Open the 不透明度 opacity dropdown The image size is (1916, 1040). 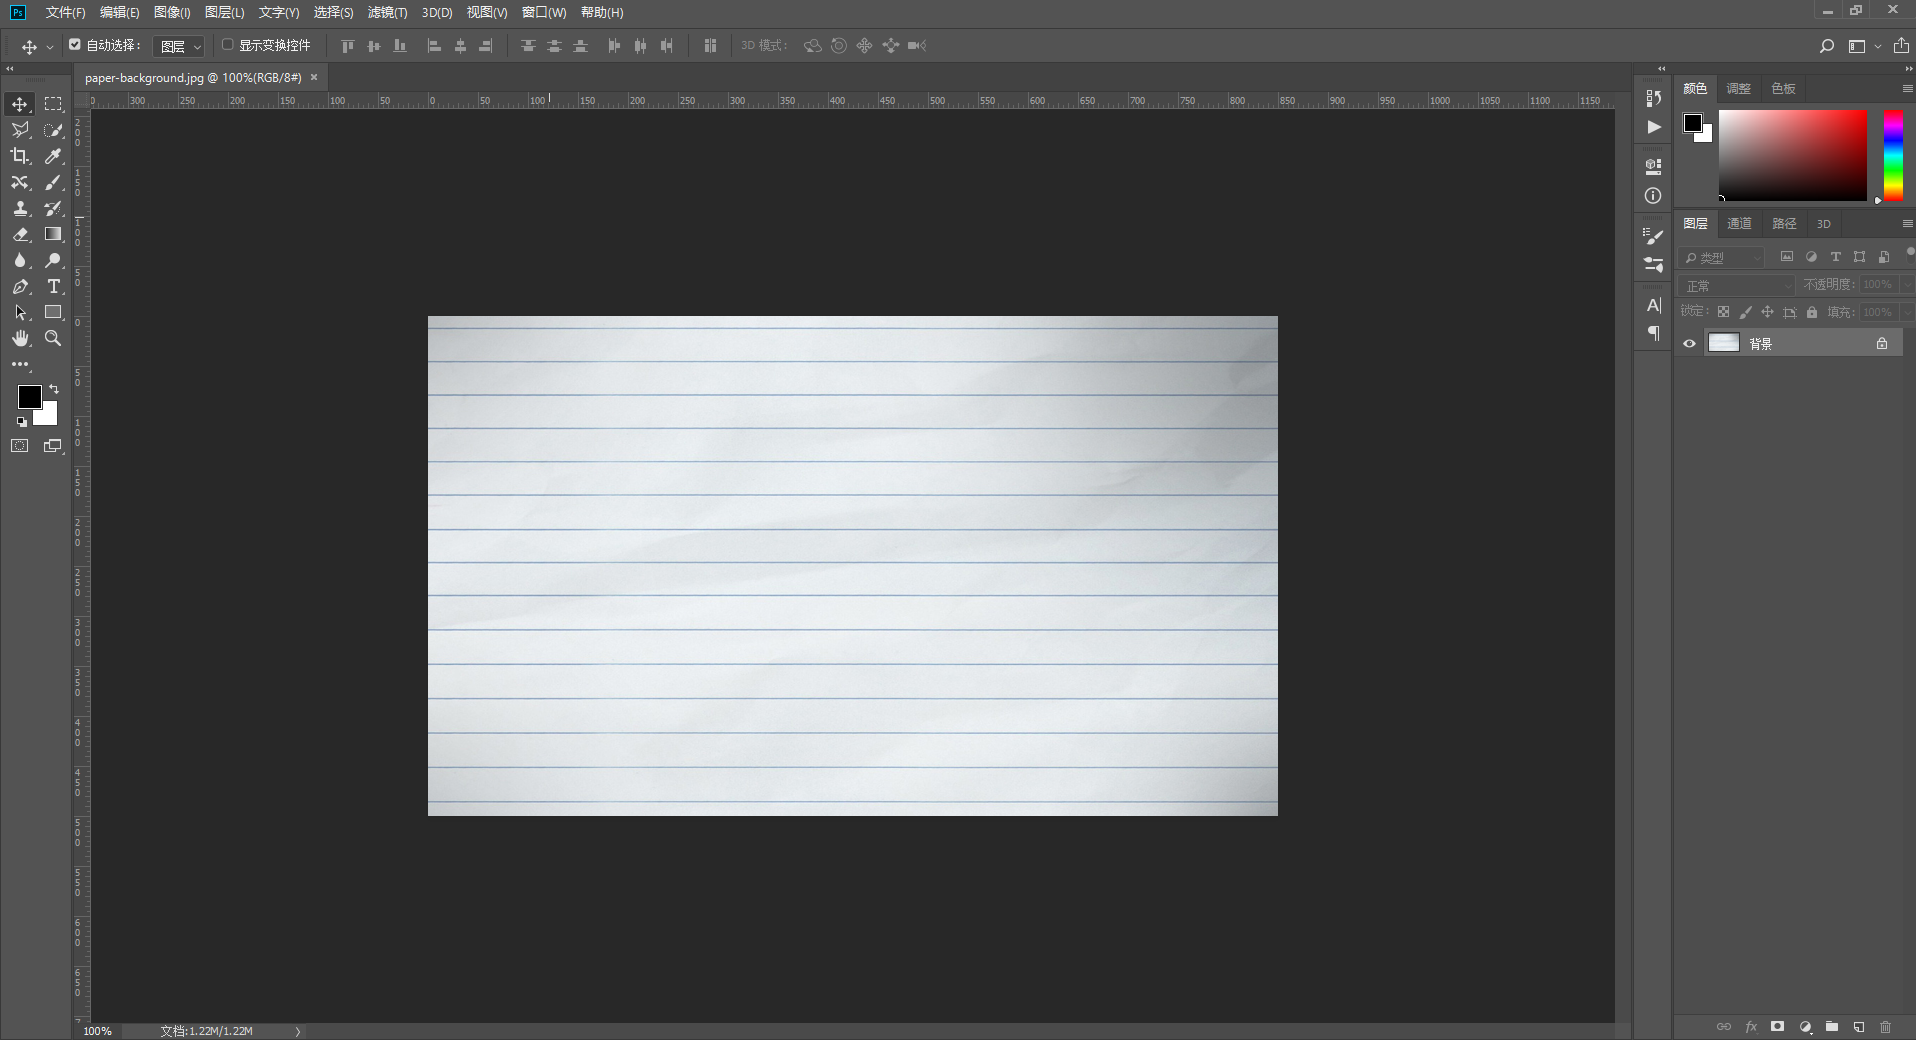(x=1906, y=285)
